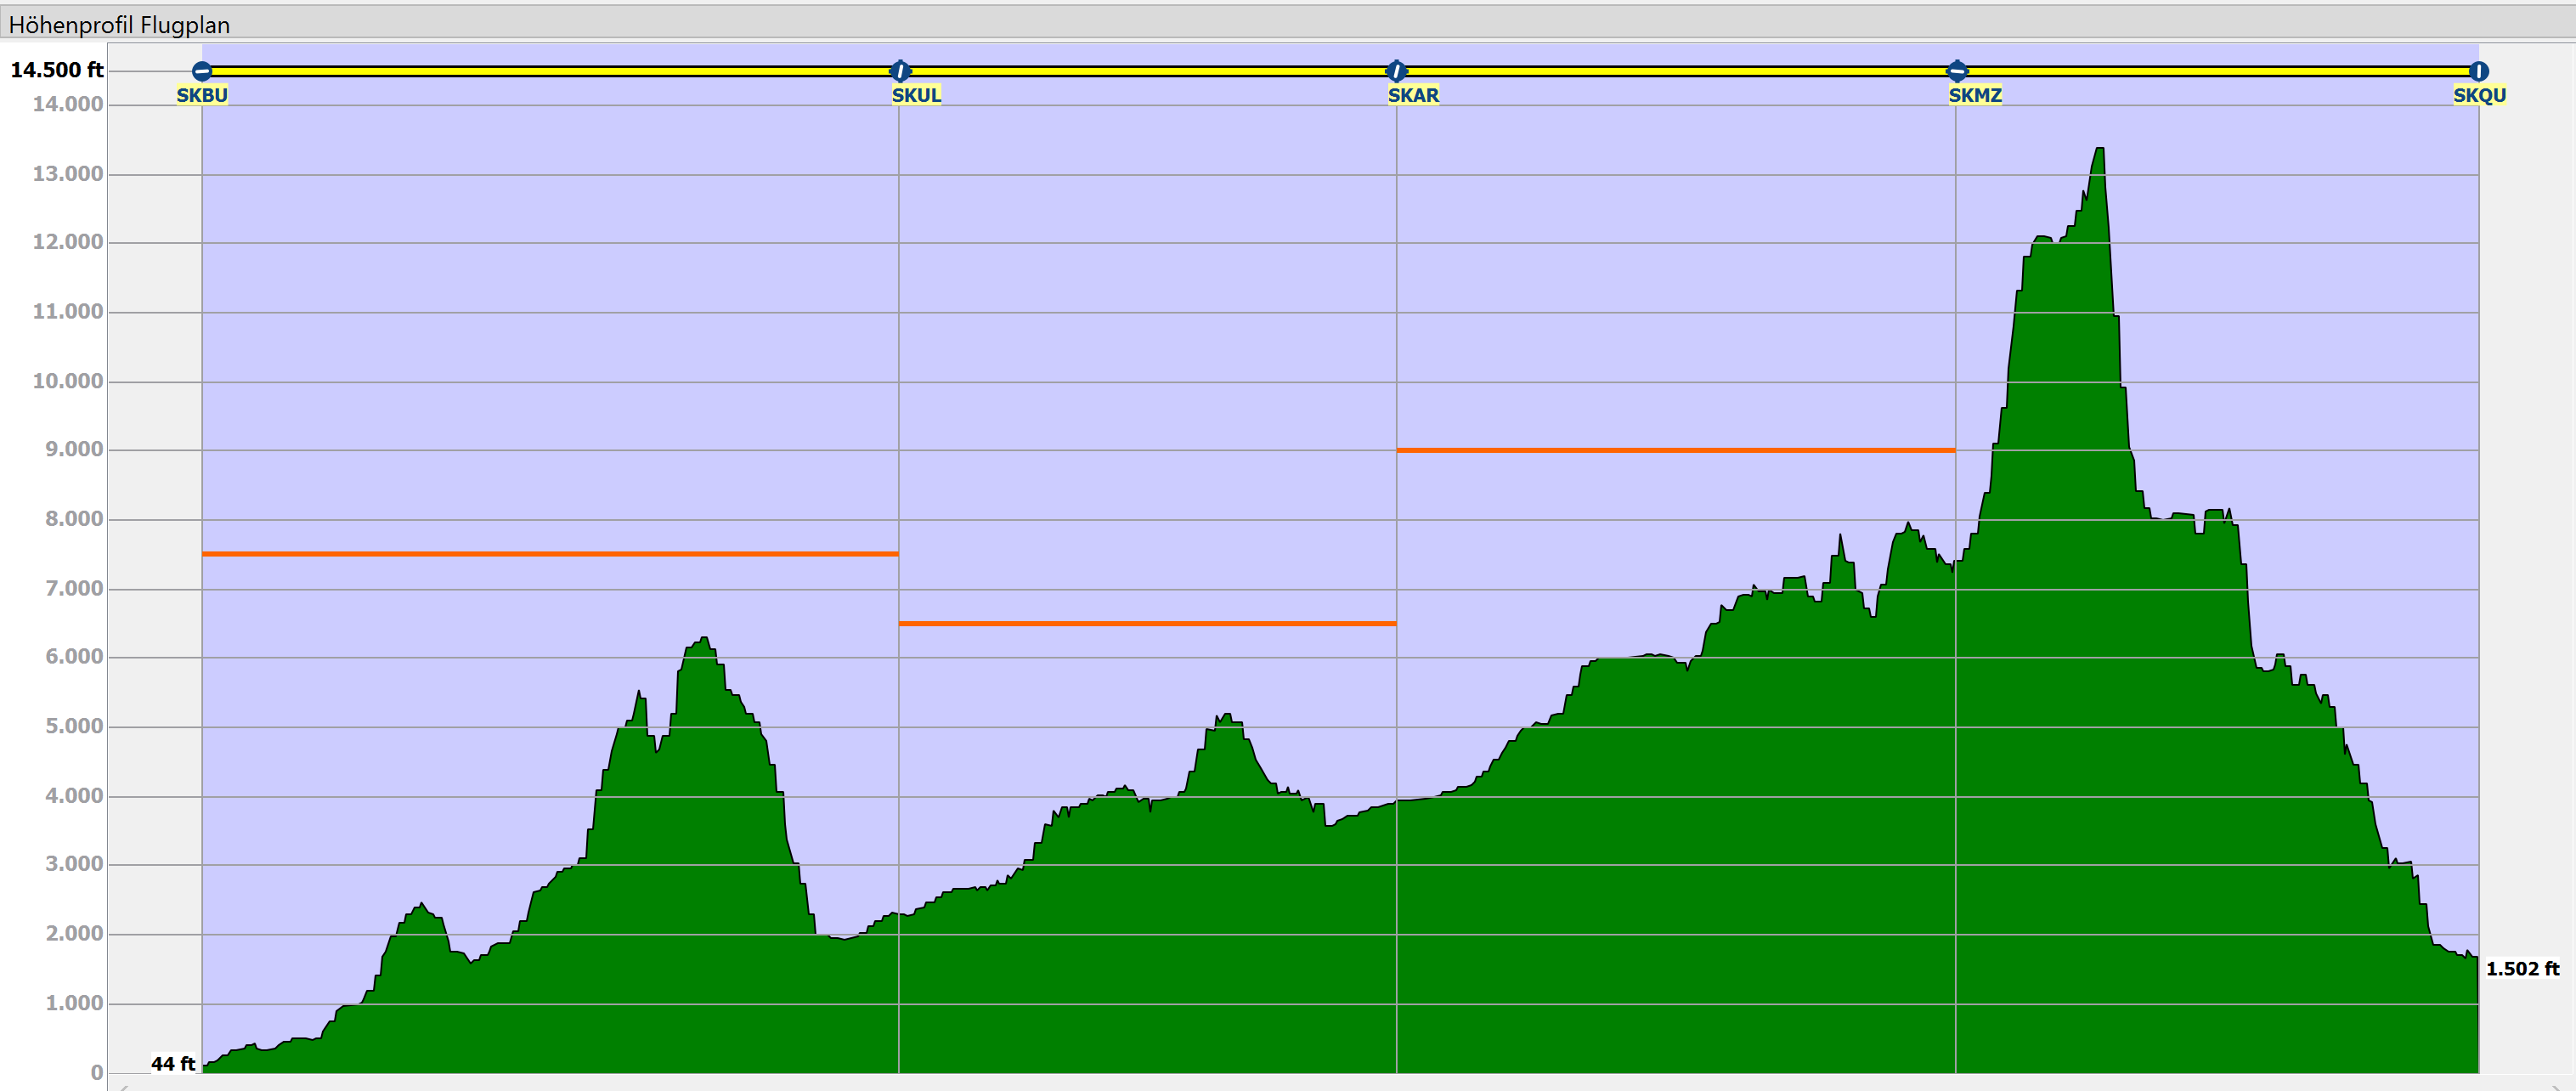Select the SKQU waypoint label

pyautogui.click(x=2479, y=95)
